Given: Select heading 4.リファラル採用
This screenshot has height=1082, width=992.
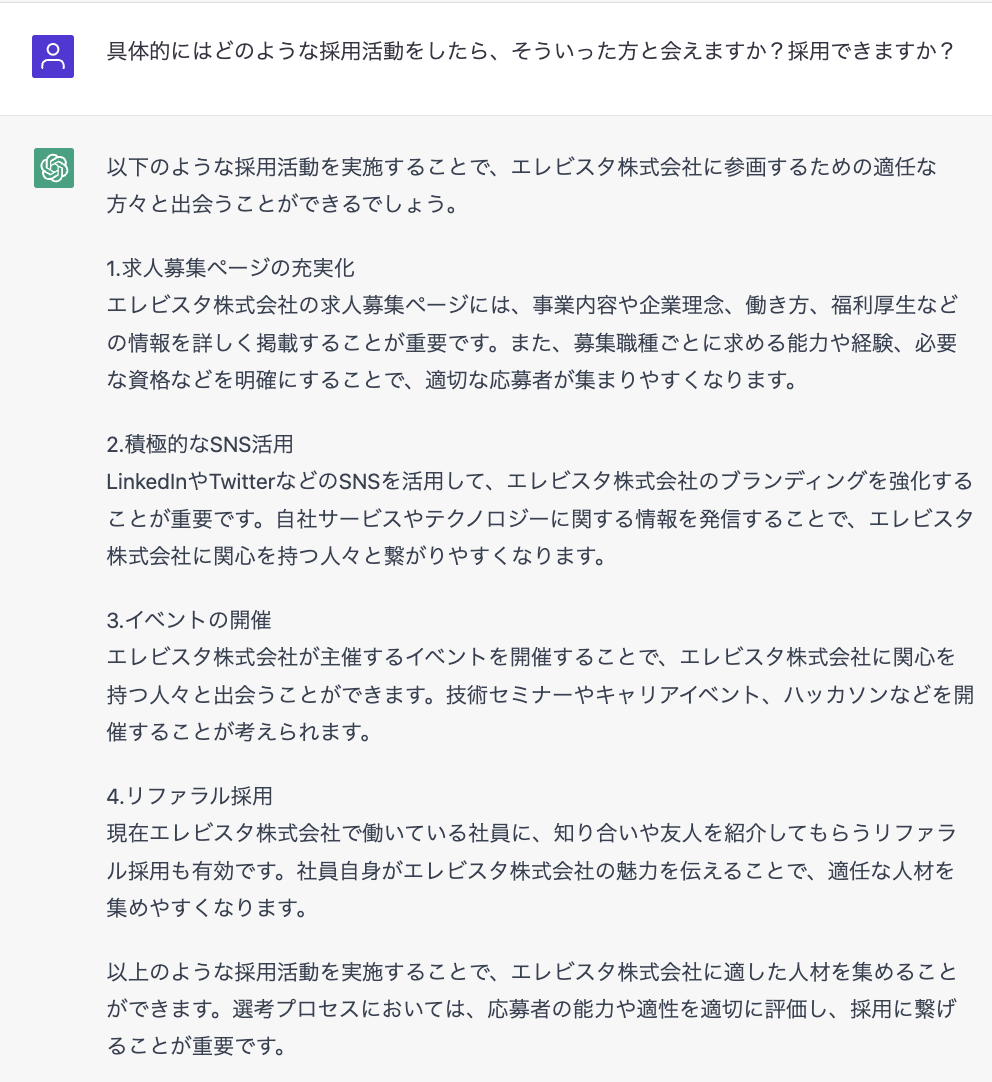Looking at the screenshot, I should click(x=190, y=796).
